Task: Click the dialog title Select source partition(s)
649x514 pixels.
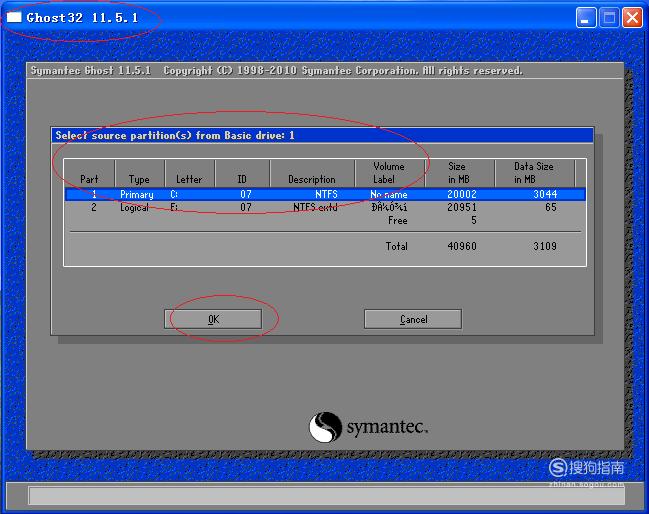Action: [175, 135]
